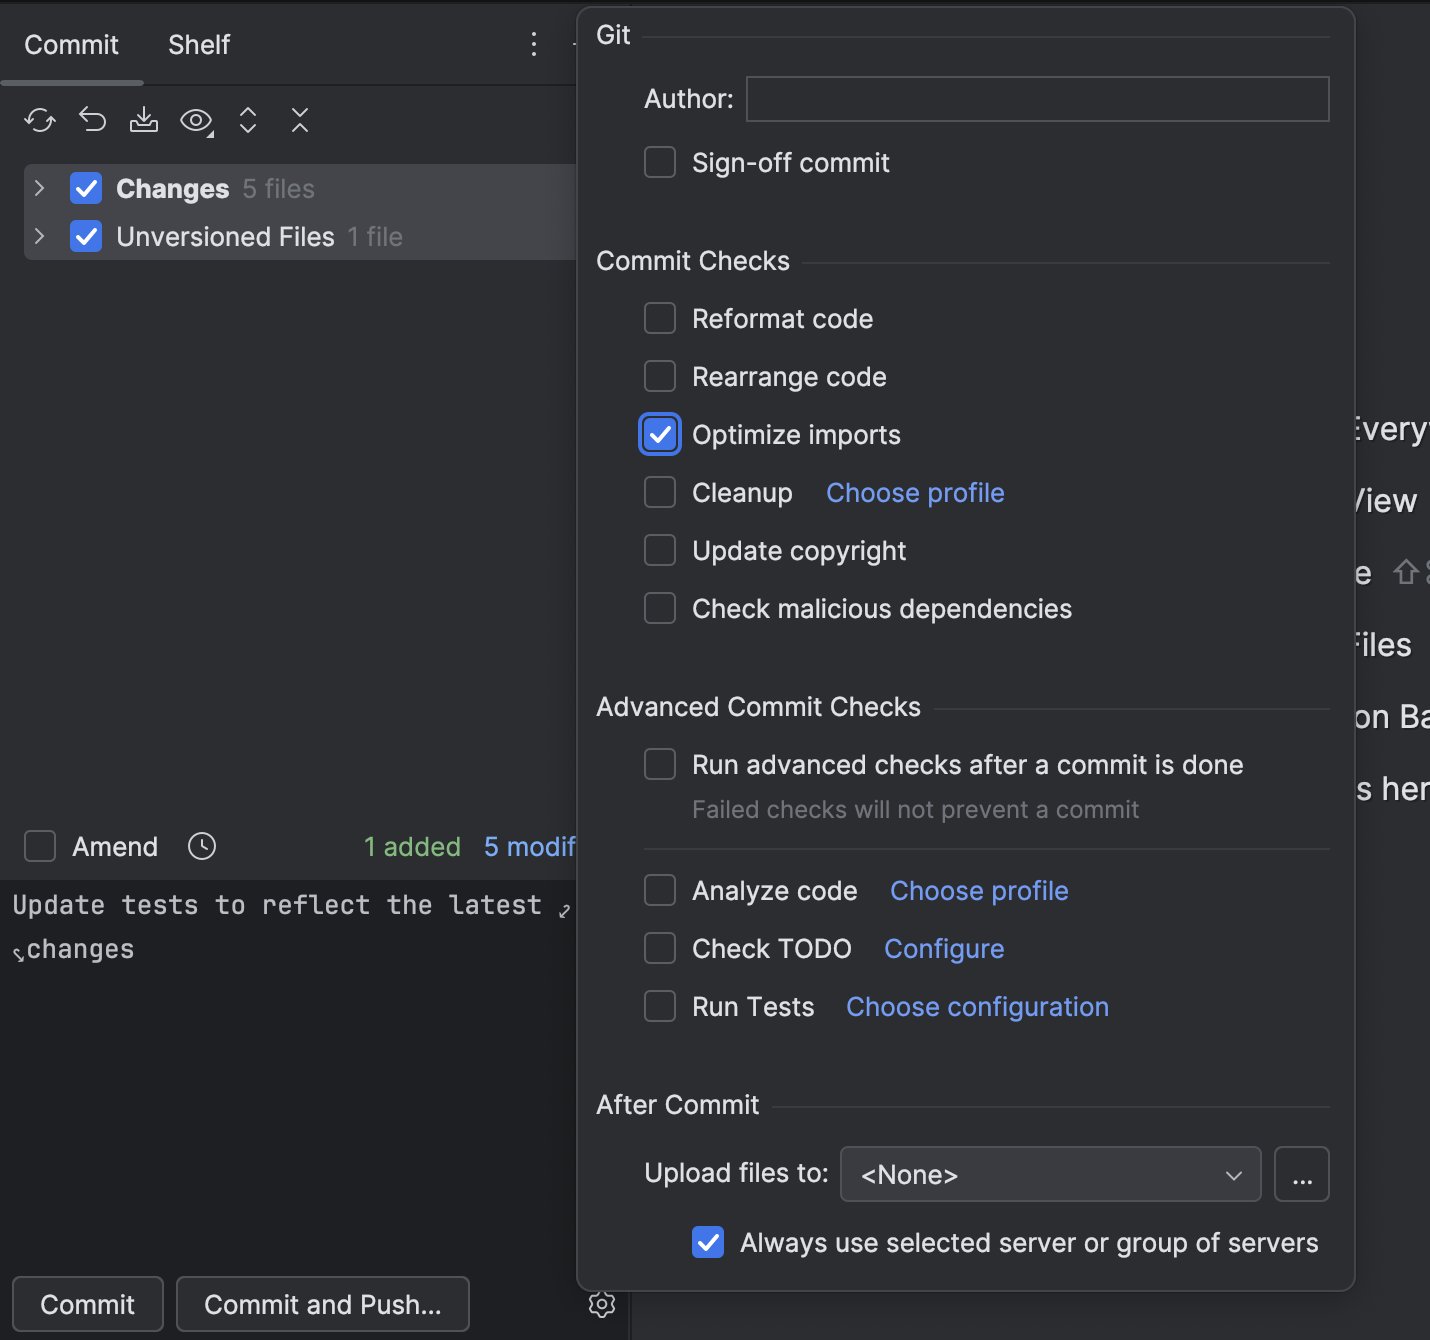The image size is (1430, 1340).
Task: Toggle the Amend checkbox
Action: pos(39,846)
